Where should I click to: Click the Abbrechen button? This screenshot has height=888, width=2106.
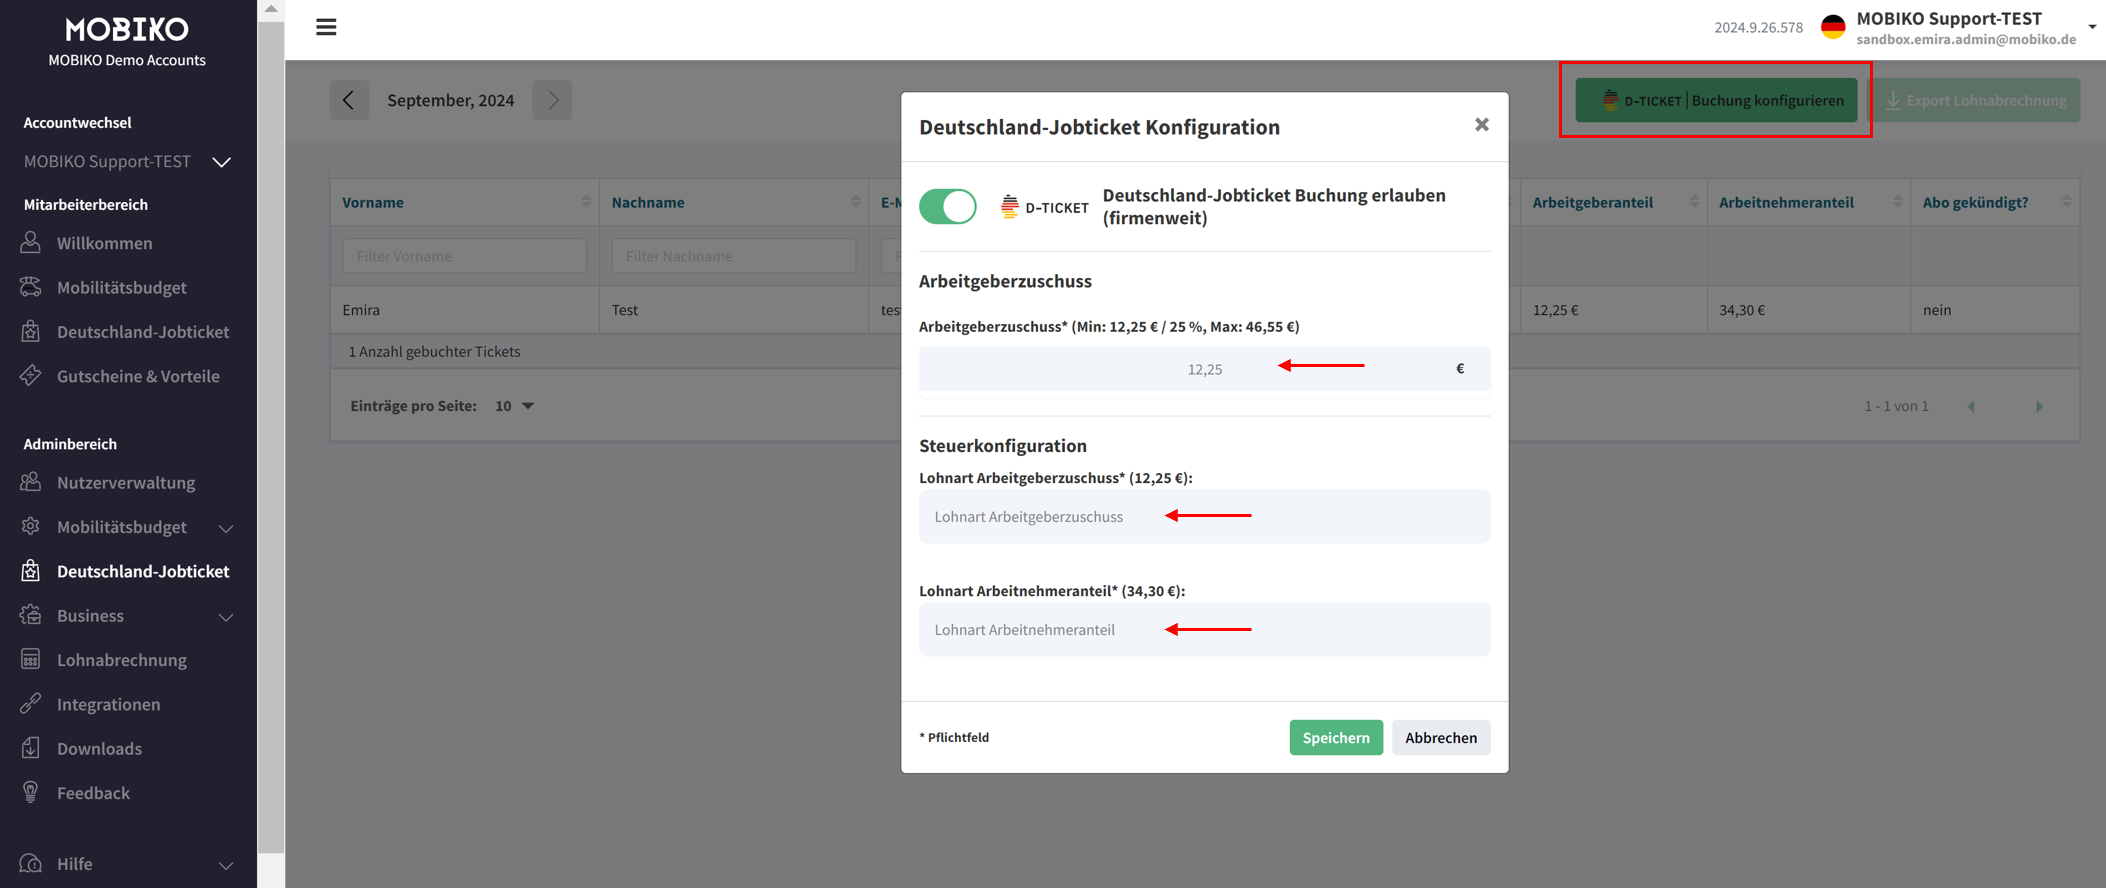point(1440,738)
